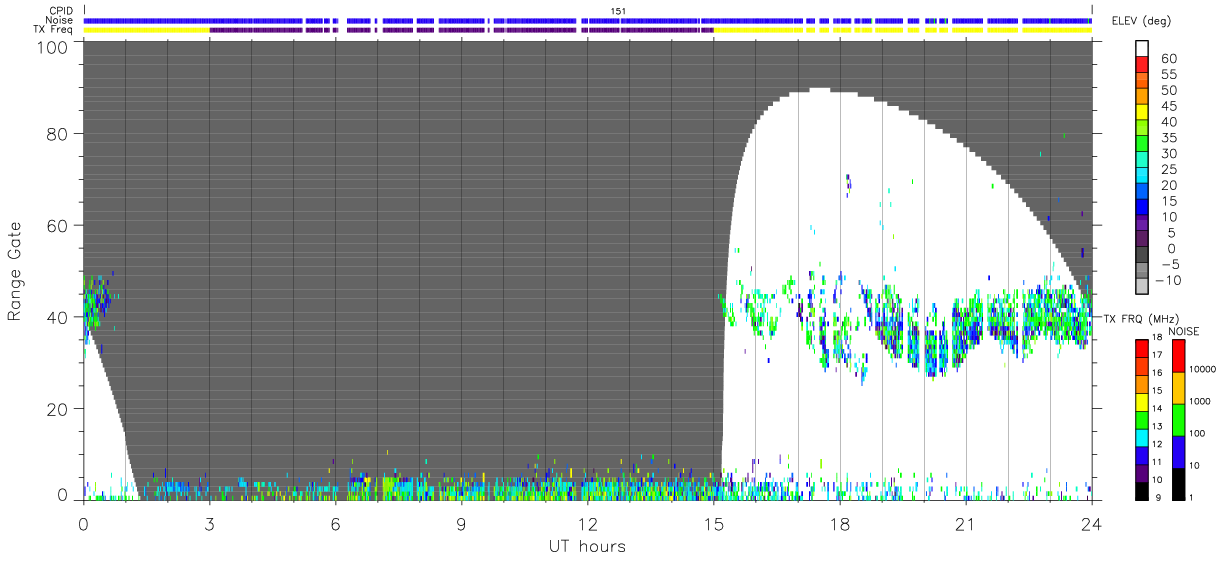
Task: Click the 'ELEV (deg)' legend title
Action: coord(1142,21)
